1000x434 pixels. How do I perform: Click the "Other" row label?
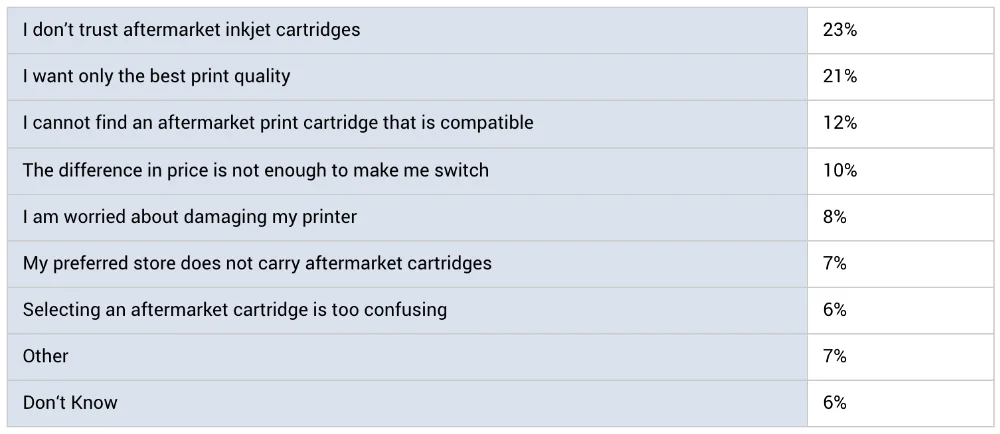tap(46, 356)
